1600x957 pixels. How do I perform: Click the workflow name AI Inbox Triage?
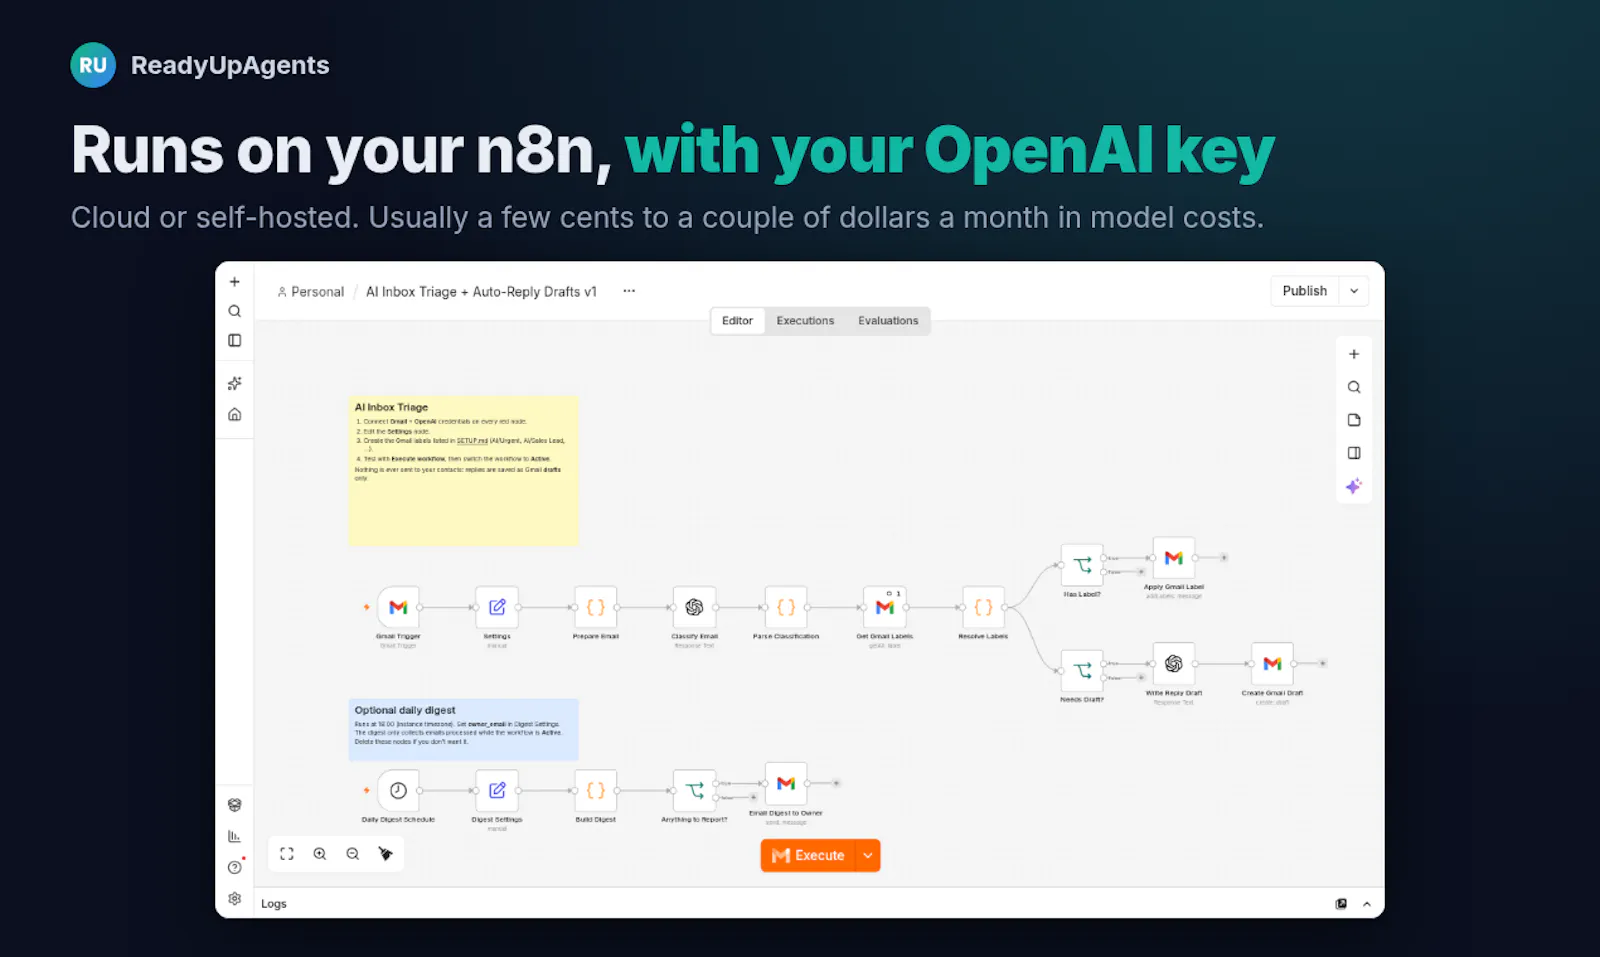(x=481, y=292)
